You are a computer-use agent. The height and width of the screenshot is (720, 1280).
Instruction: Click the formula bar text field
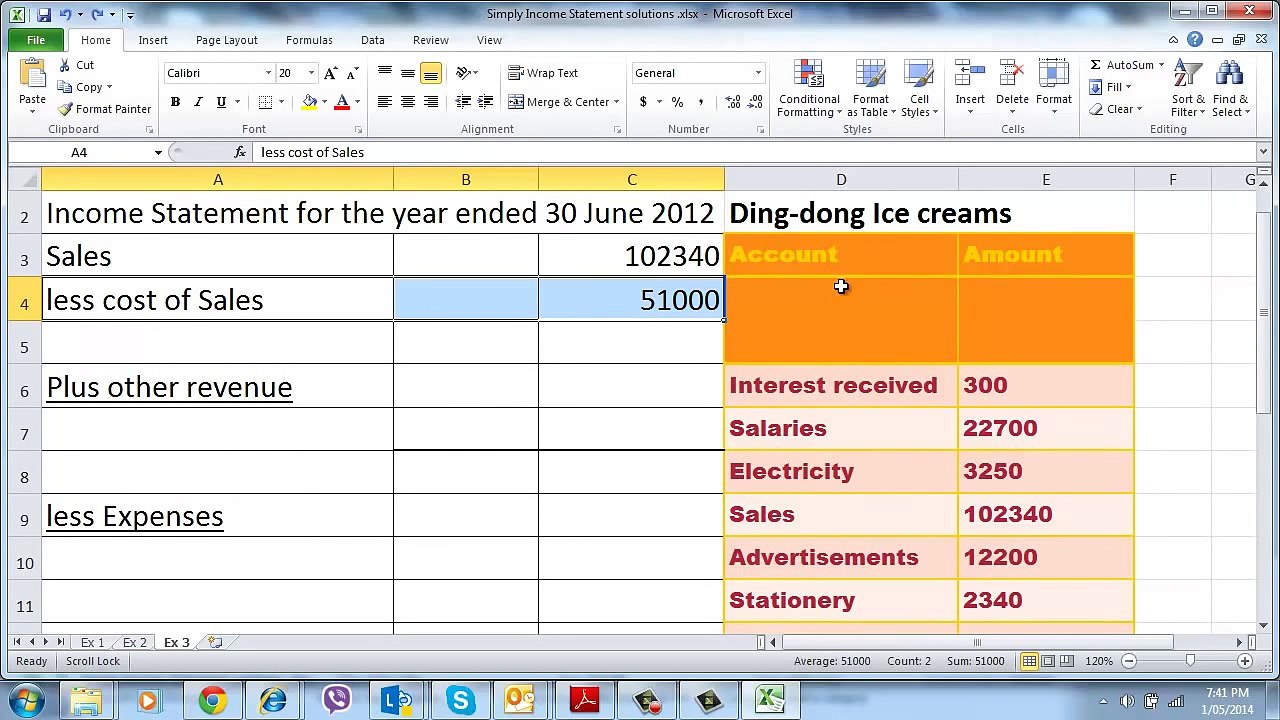[x=755, y=152]
